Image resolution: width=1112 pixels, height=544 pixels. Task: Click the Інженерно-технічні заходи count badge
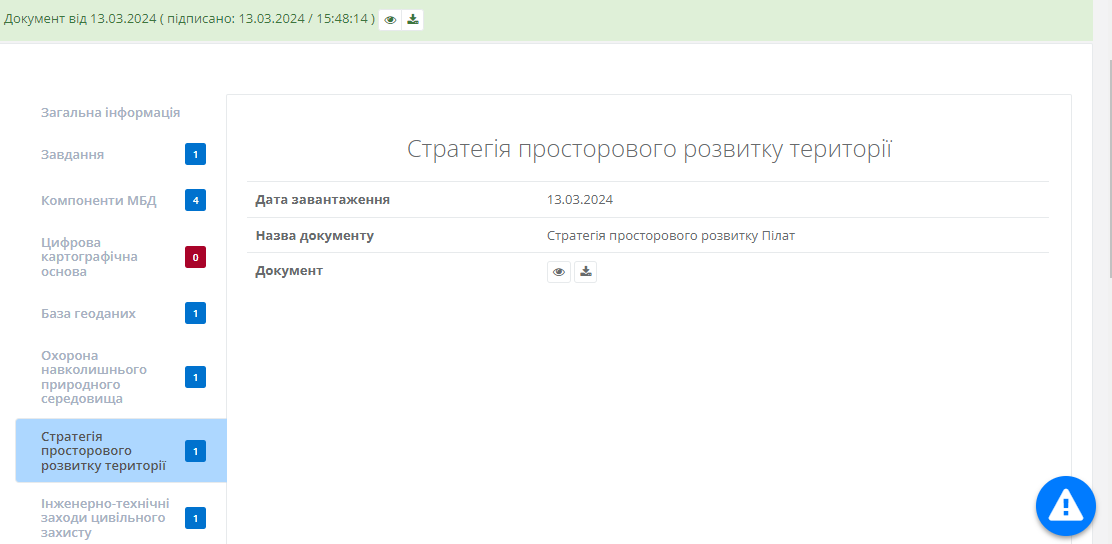coord(196,518)
